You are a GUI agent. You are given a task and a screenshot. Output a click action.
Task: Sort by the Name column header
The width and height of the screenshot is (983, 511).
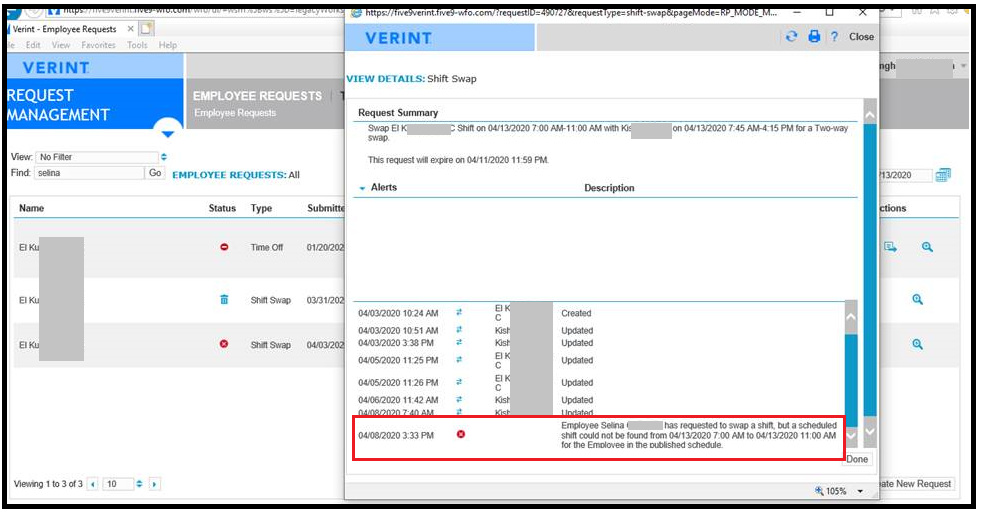31,208
